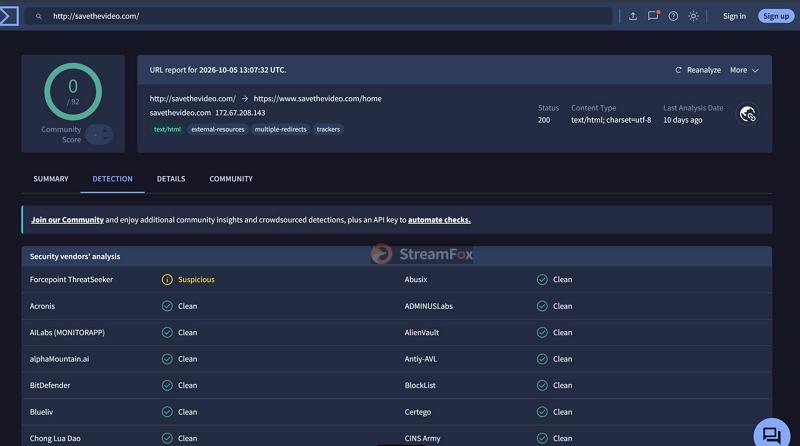The width and height of the screenshot is (800, 446).
Task: Switch to the SUMMARY tab
Action: click(x=51, y=179)
